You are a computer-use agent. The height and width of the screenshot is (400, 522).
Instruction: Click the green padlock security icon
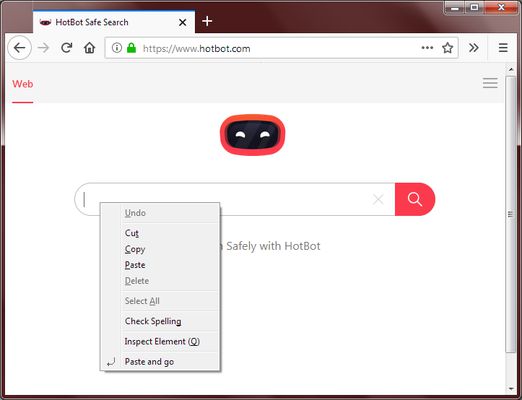point(132,48)
